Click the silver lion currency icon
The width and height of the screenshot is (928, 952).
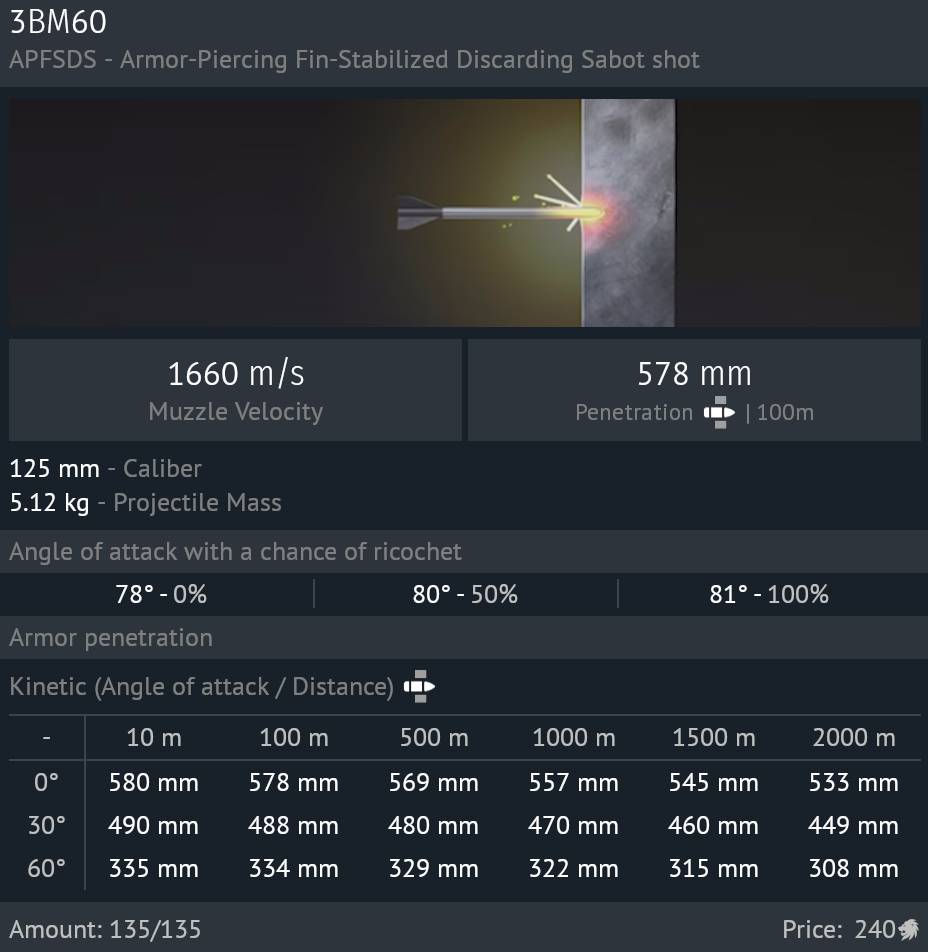pos(908,929)
